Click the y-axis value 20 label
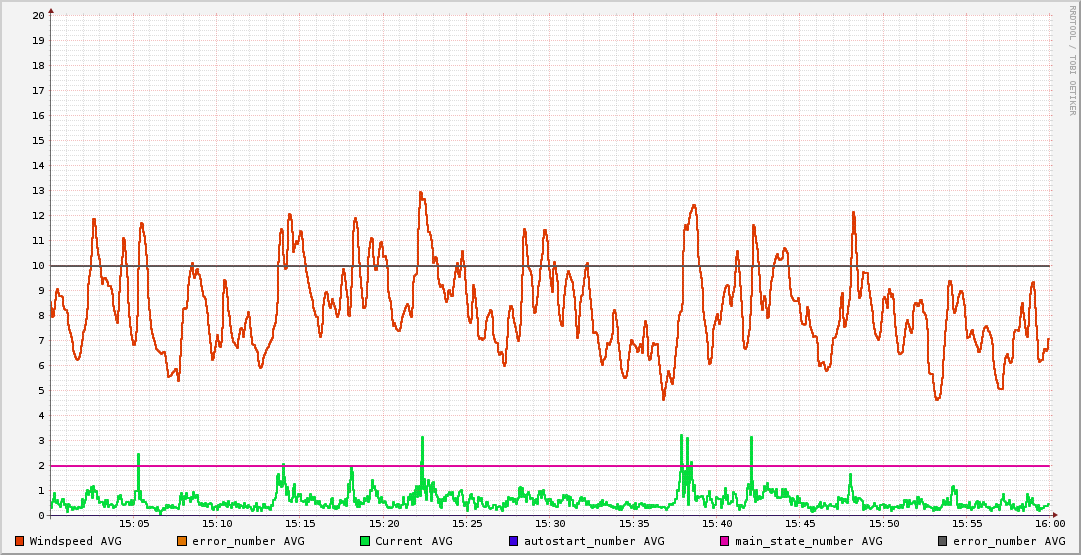The height and width of the screenshot is (555, 1081). [x=38, y=16]
